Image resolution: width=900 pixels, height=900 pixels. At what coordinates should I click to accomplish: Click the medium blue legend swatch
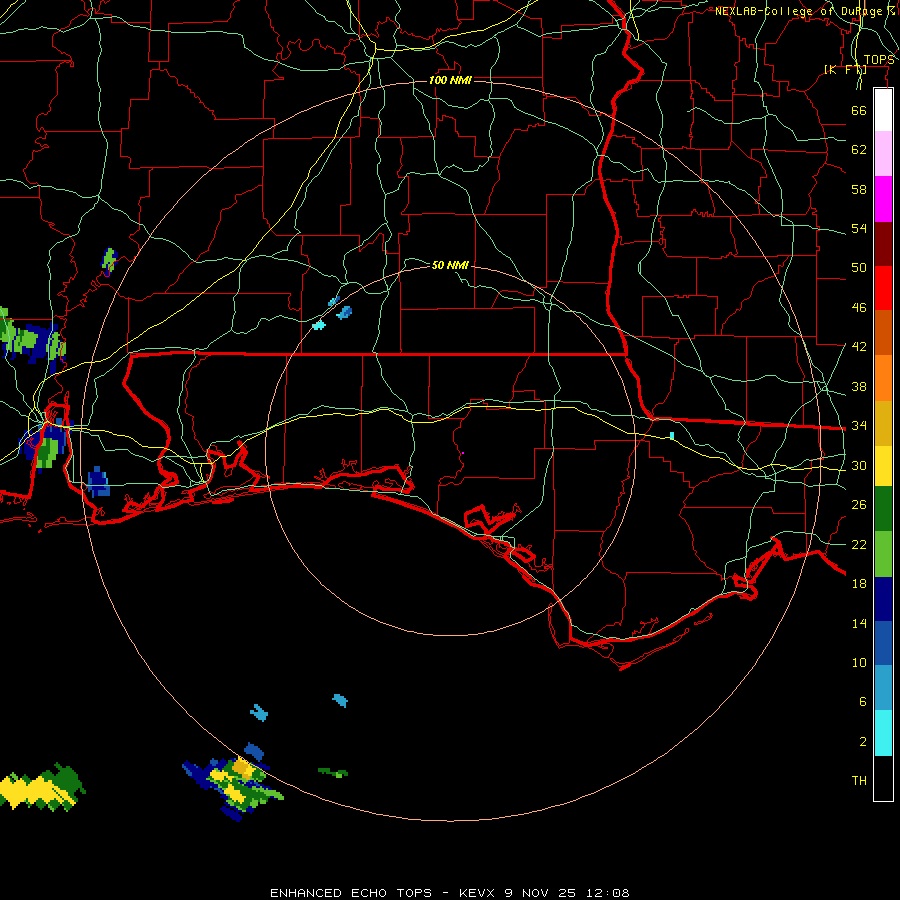[883, 643]
